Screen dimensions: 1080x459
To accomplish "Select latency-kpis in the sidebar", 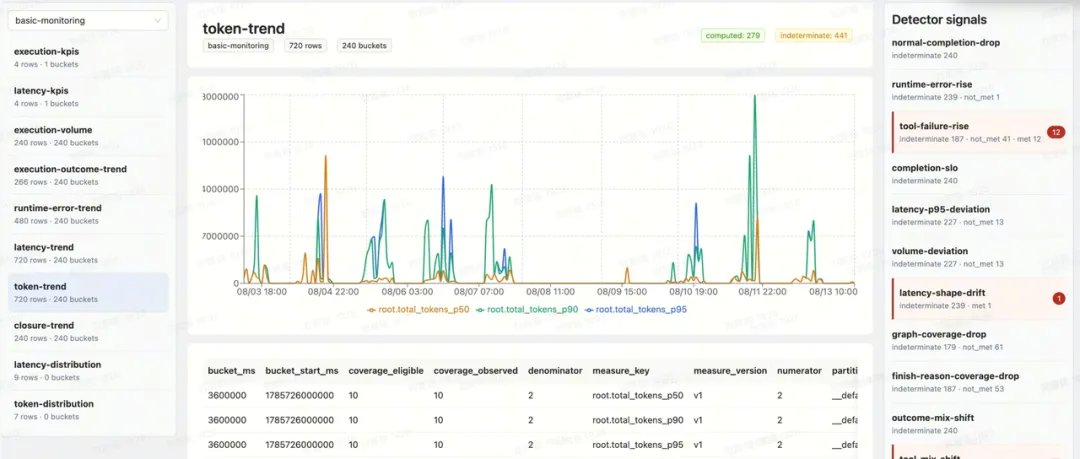I will click(88, 96).
